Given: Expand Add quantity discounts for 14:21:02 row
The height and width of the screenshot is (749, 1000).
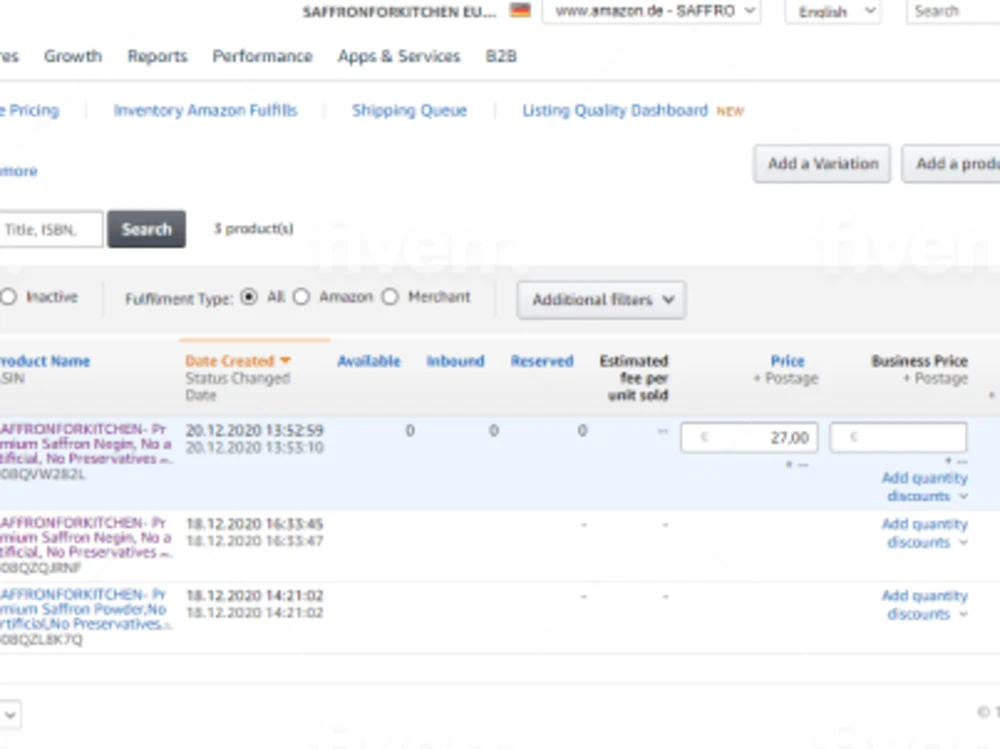Looking at the screenshot, I should click(924, 605).
